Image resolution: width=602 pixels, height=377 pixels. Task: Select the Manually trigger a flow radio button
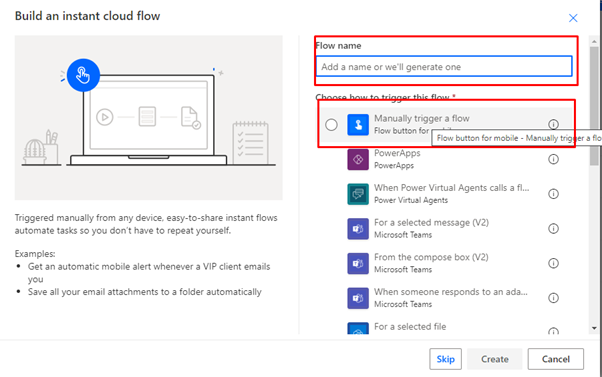point(331,125)
